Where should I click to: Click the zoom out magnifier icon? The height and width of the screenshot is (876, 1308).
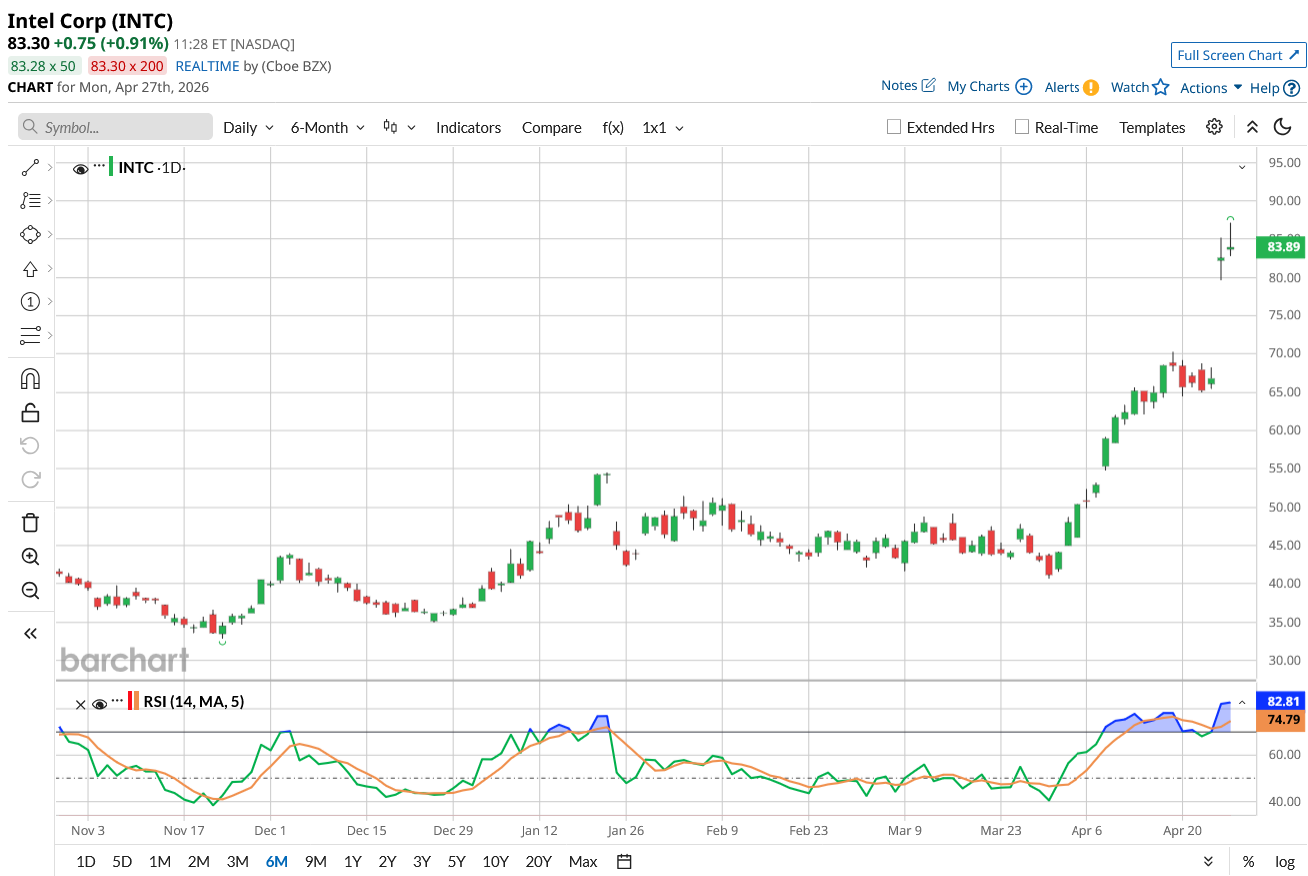tap(30, 590)
